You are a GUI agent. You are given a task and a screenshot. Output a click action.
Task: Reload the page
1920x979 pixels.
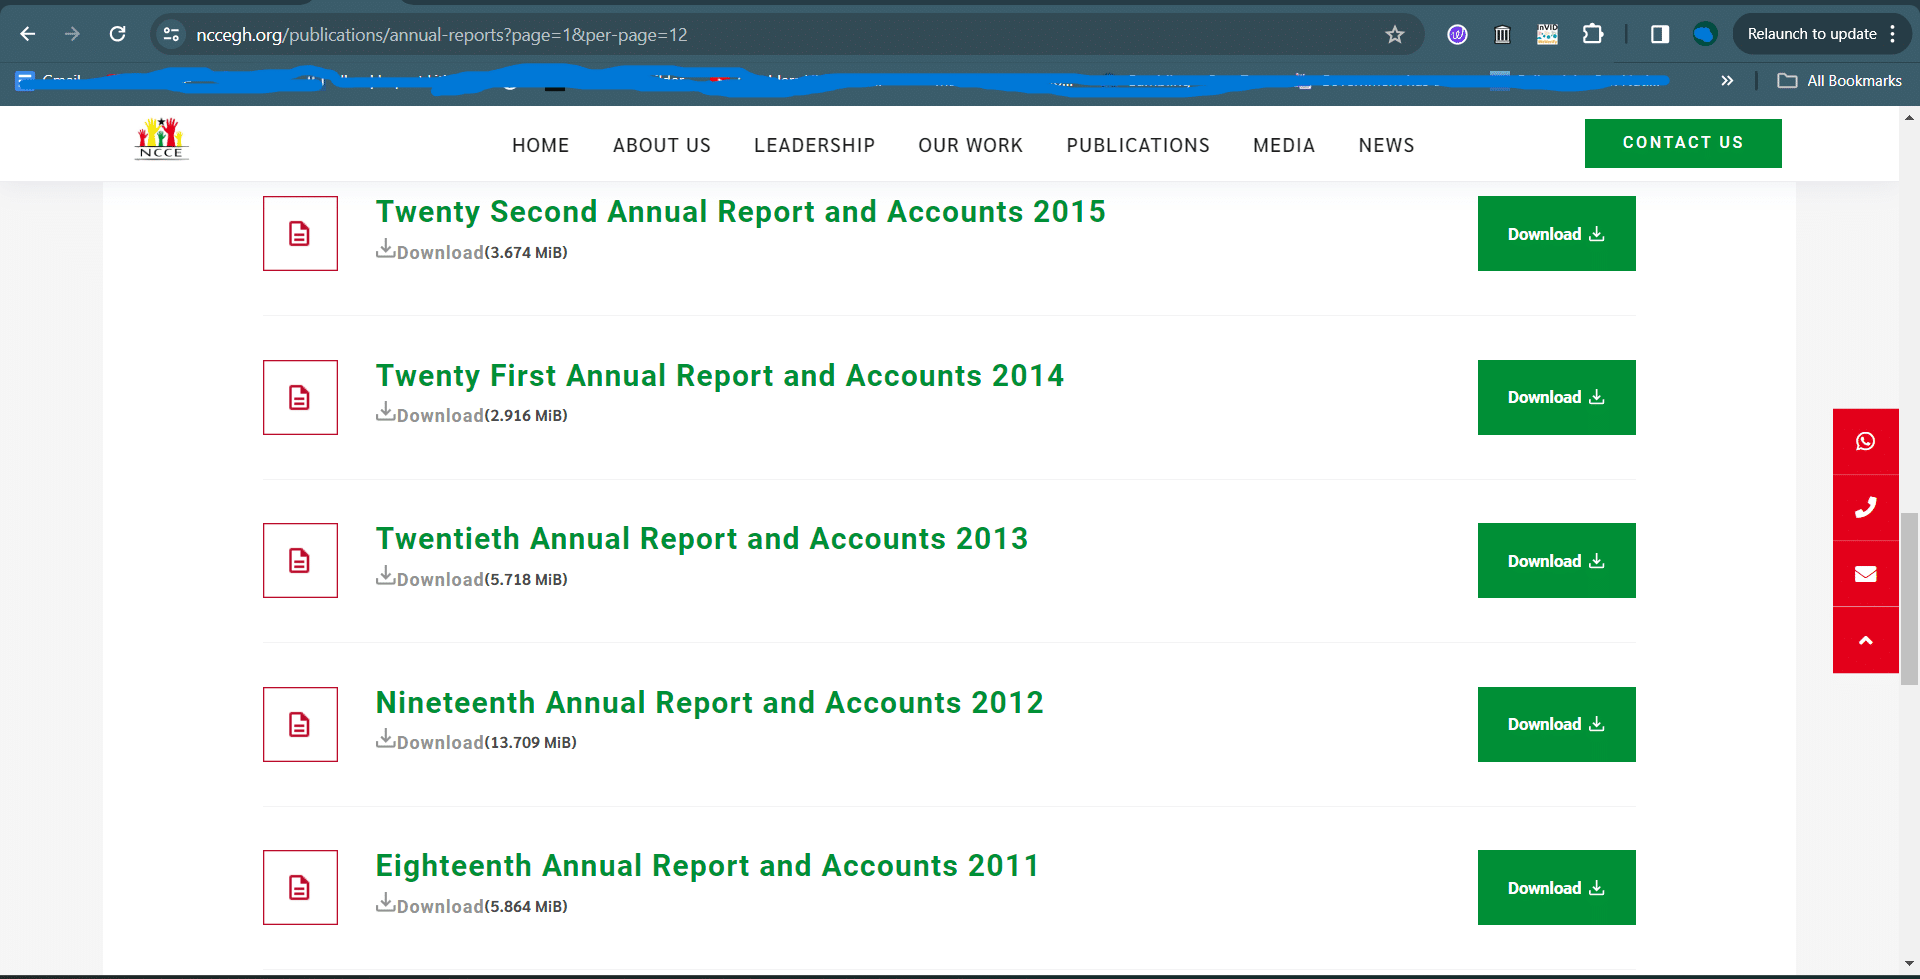118,35
